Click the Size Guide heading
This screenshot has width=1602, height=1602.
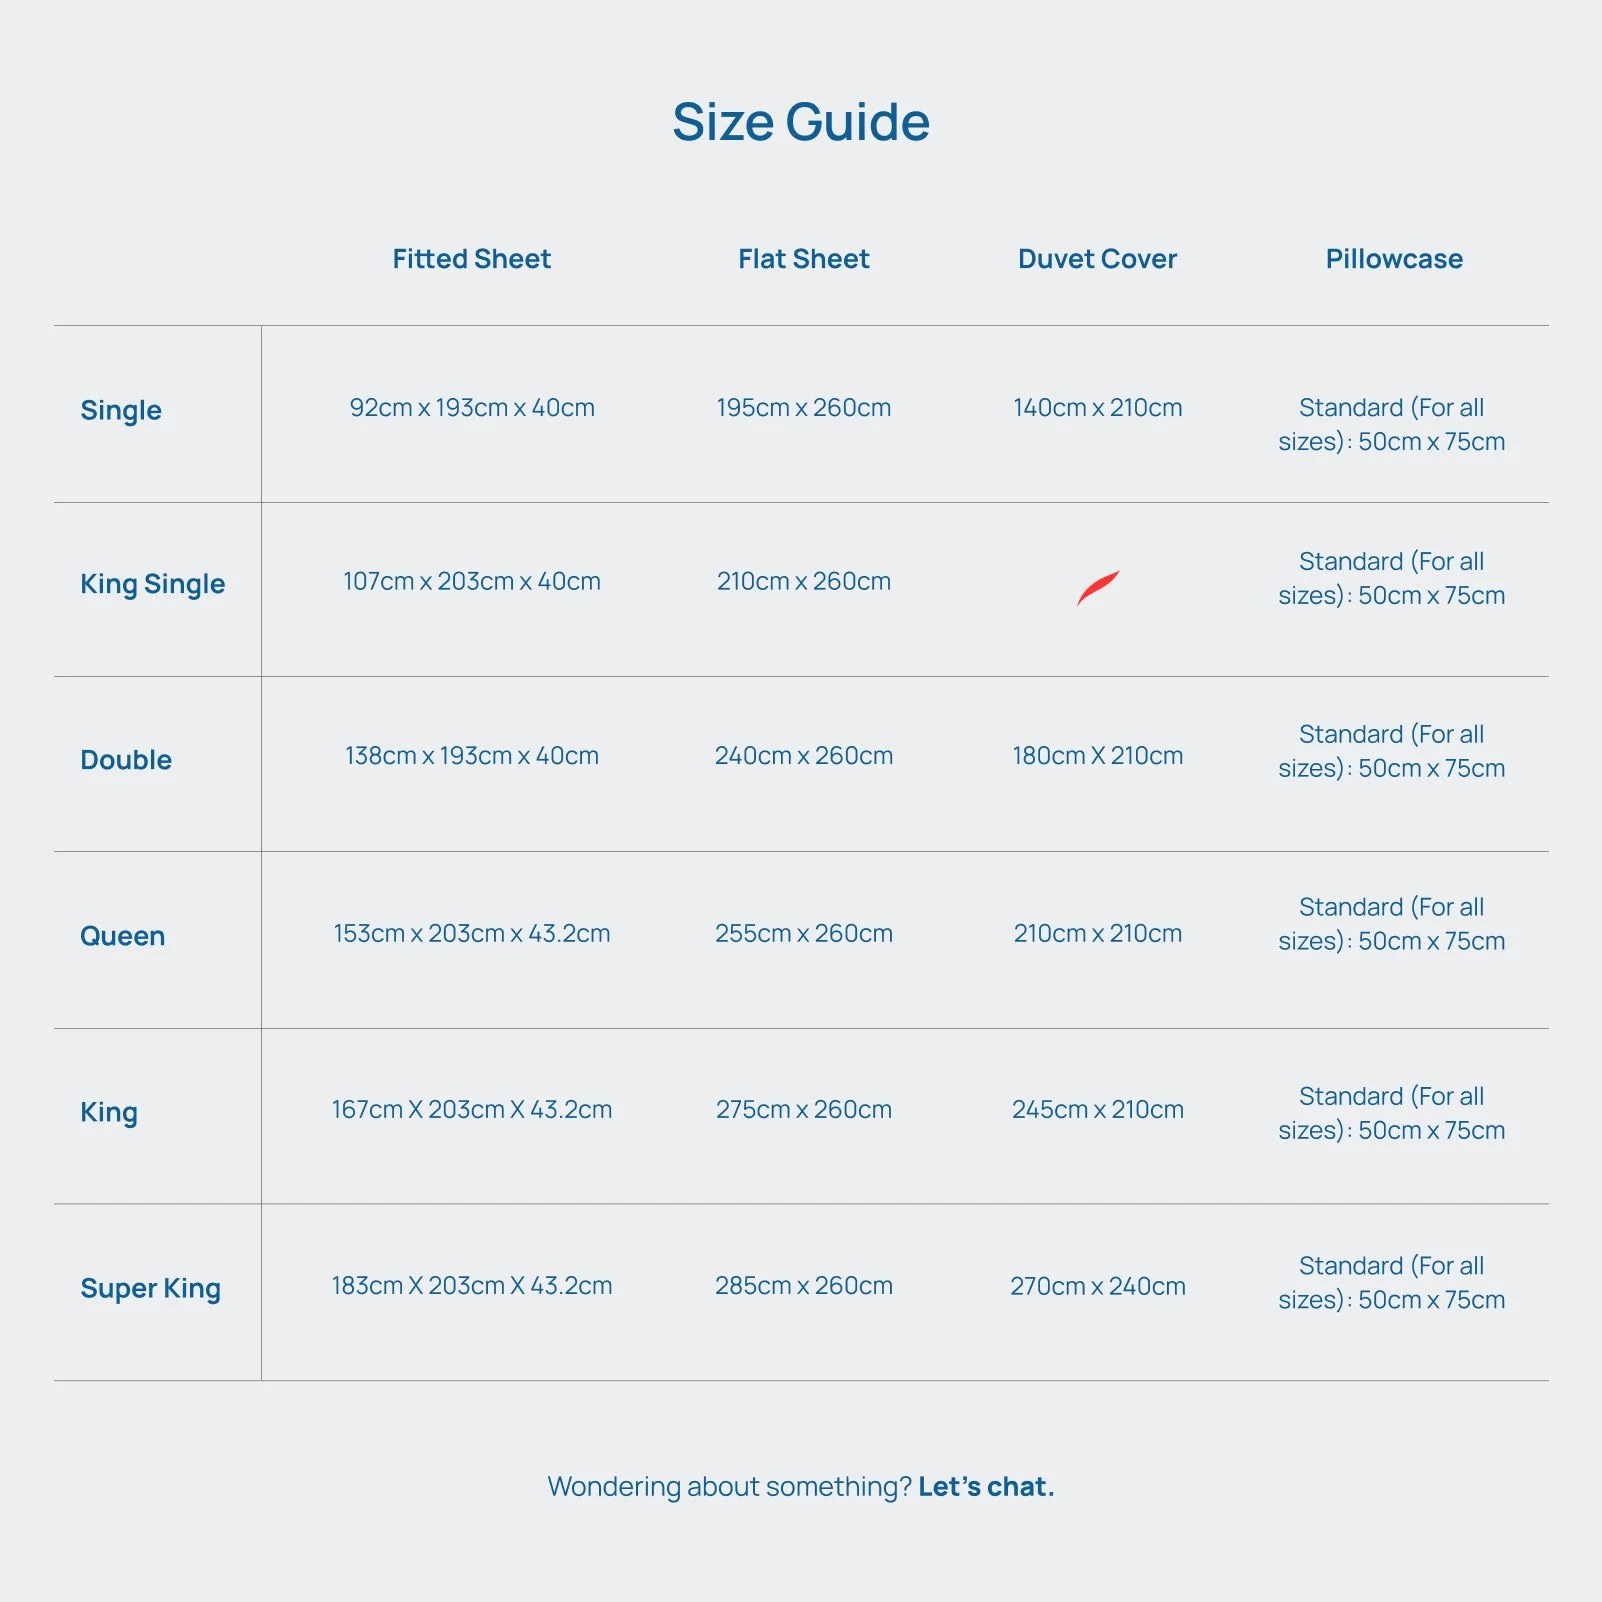(801, 122)
